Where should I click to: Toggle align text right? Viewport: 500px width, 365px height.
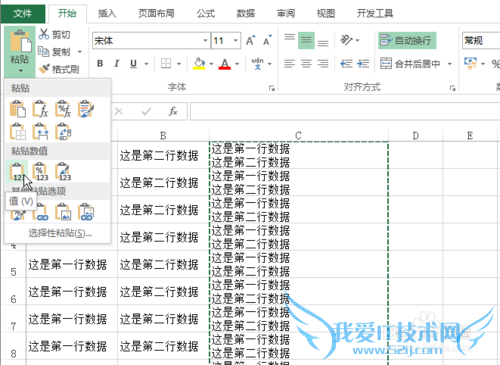pyautogui.click(x=323, y=63)
